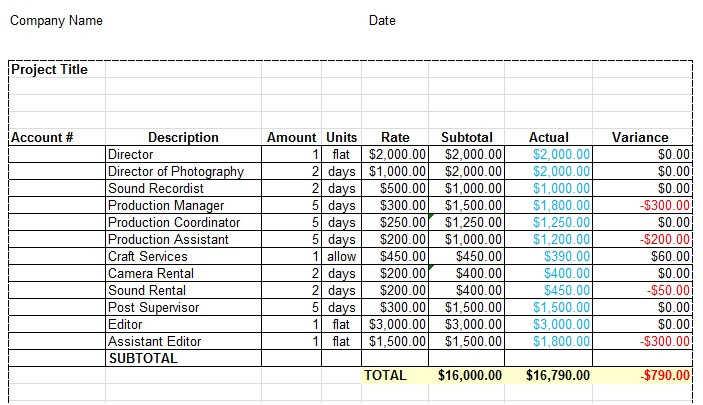Image resolution: width=703 pixels, height=405 pixels.
Task: Select the Company Name cell
Action: [56, 21]
